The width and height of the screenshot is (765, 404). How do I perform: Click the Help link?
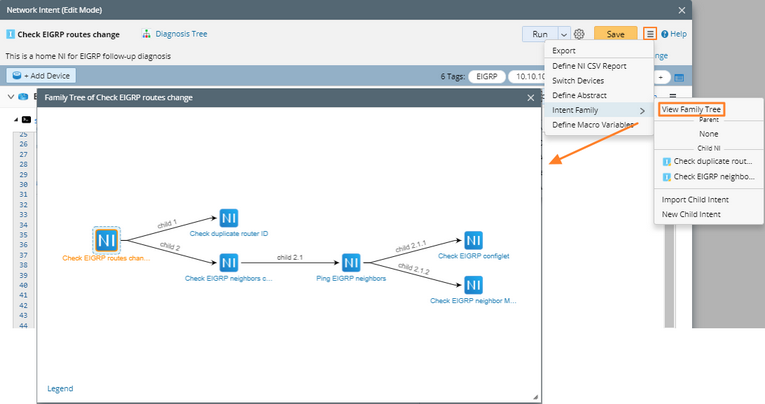[678, 34]
